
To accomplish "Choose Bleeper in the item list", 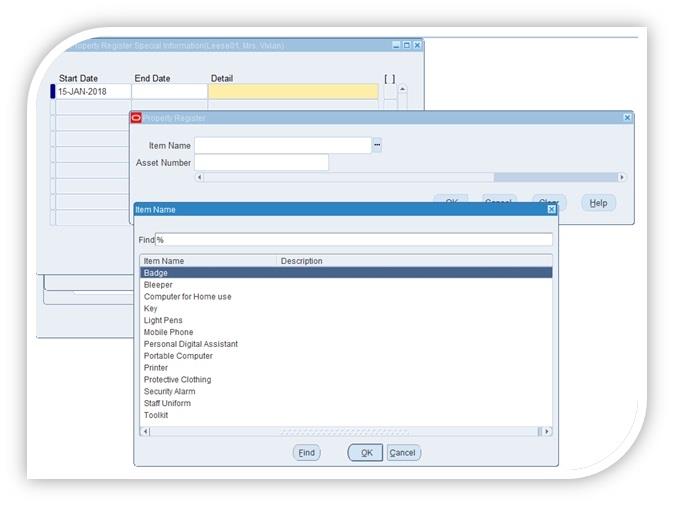I will (x=158, y=285).
